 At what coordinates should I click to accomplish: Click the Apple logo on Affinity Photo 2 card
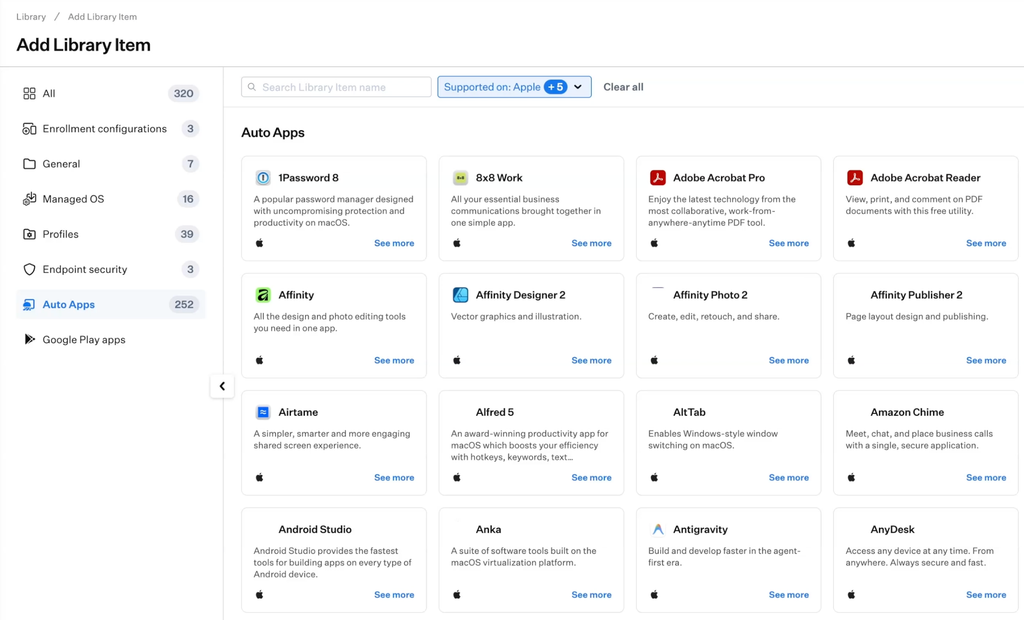[654, 360]
